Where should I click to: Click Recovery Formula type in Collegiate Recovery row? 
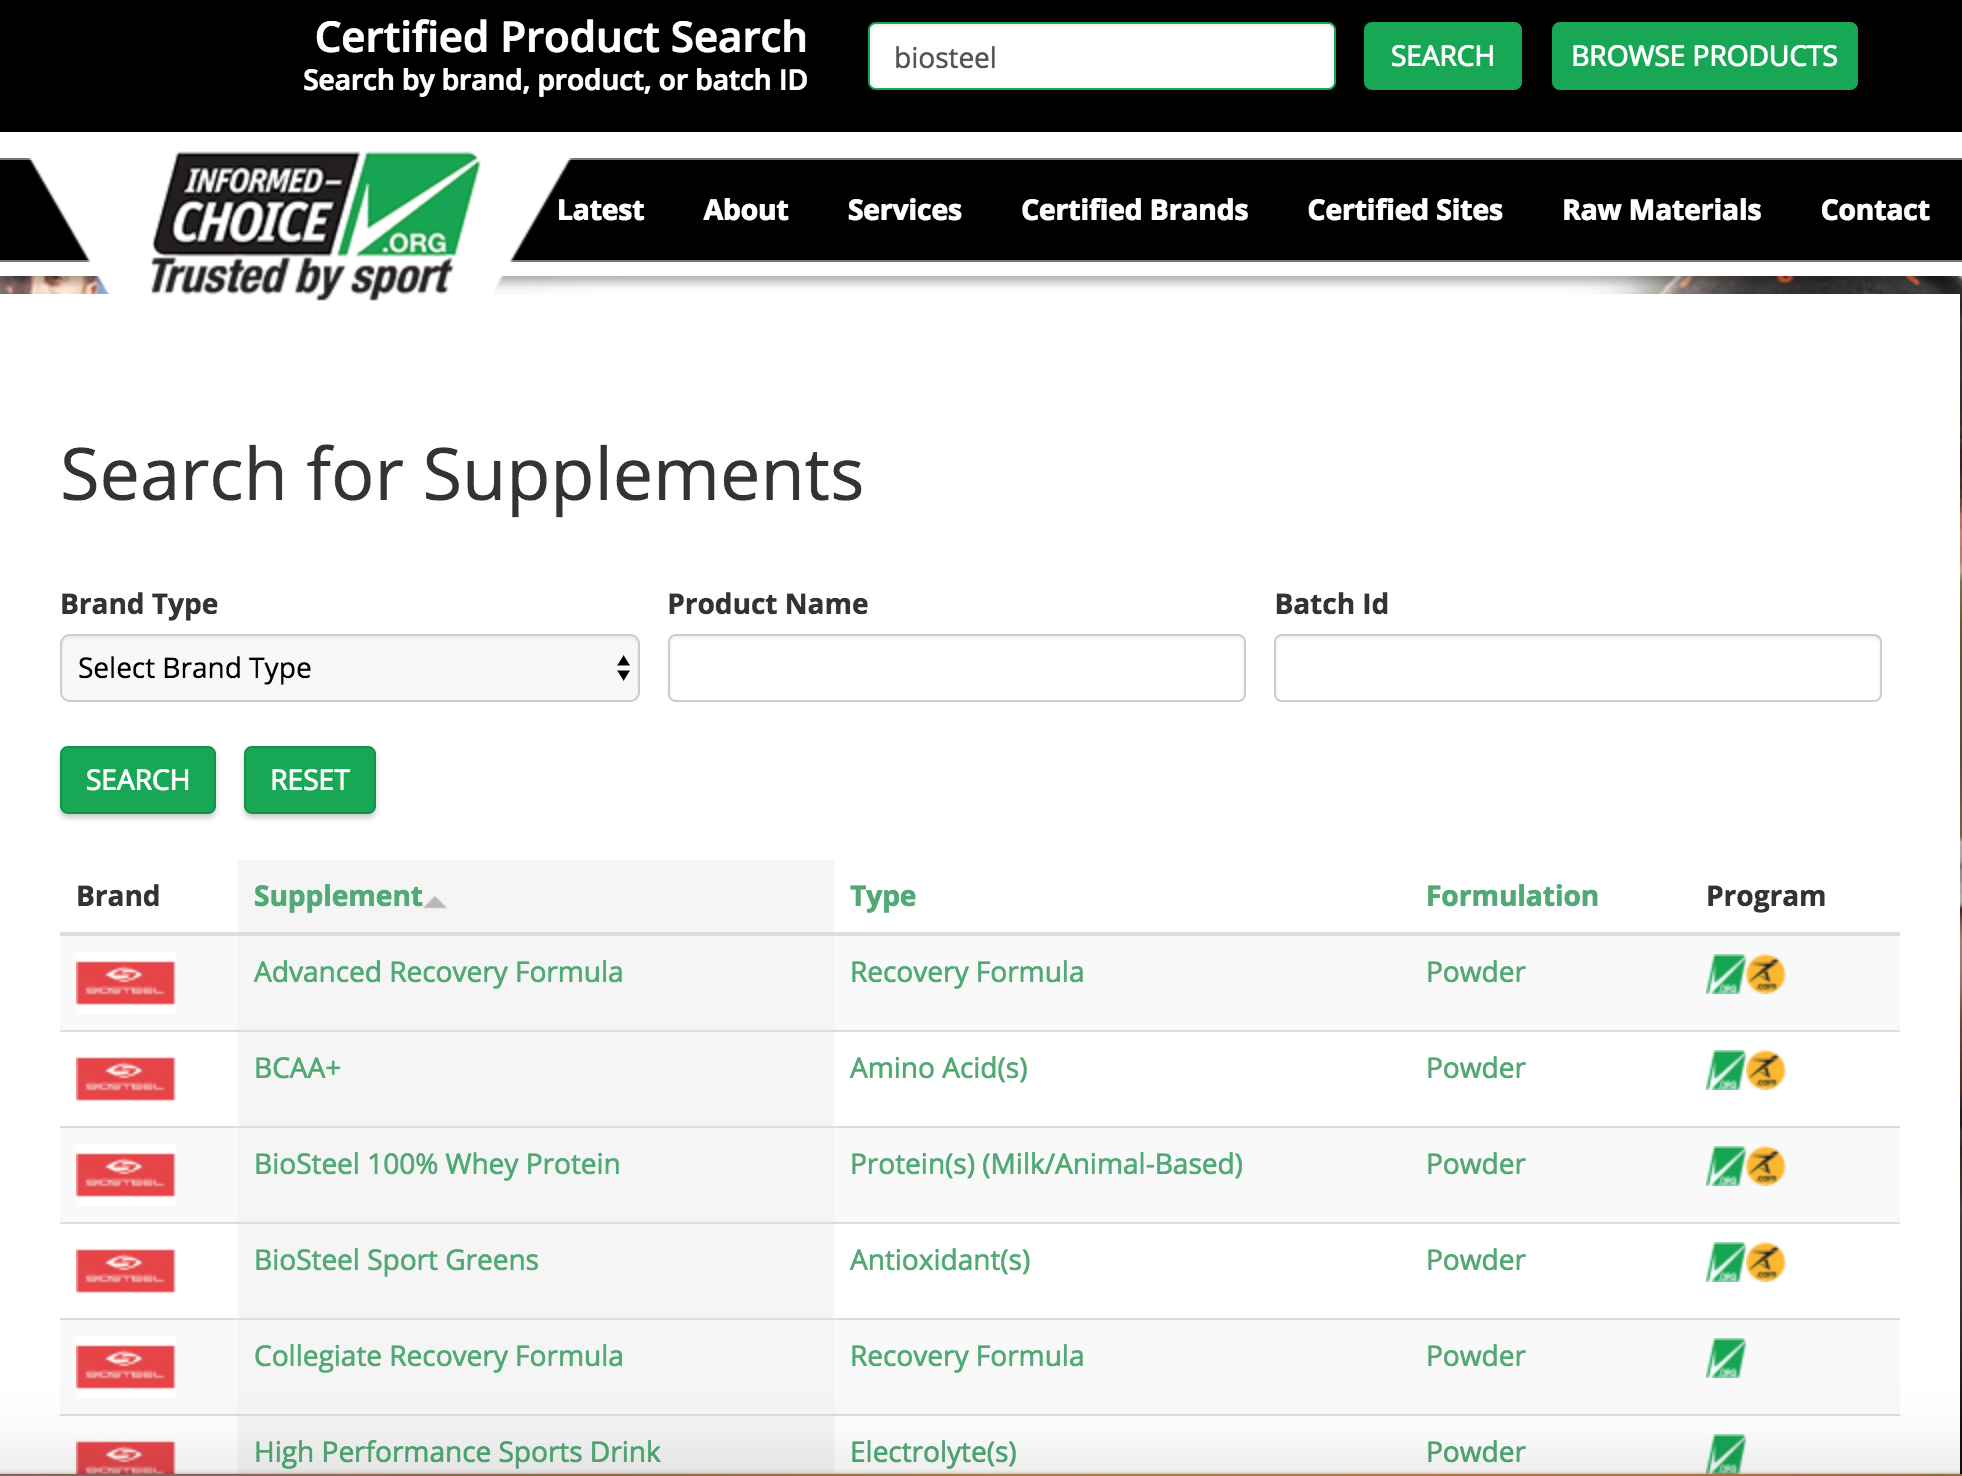[967, 1356]
